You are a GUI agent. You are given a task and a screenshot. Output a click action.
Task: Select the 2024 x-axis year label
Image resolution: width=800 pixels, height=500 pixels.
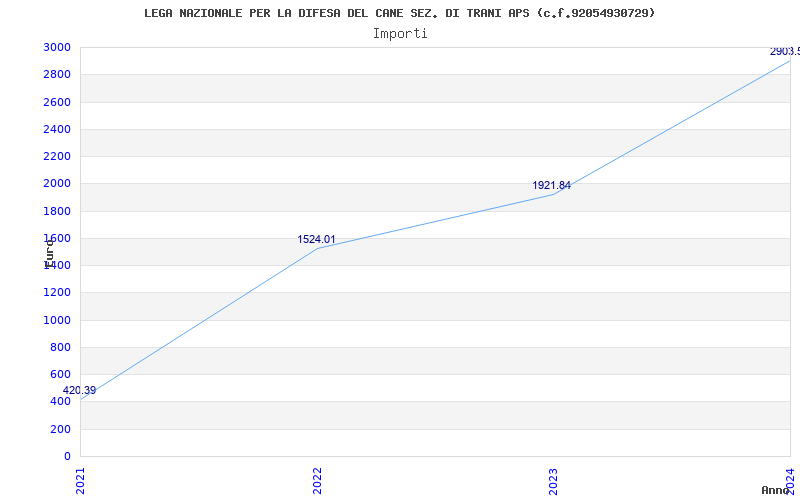(790, 481)
